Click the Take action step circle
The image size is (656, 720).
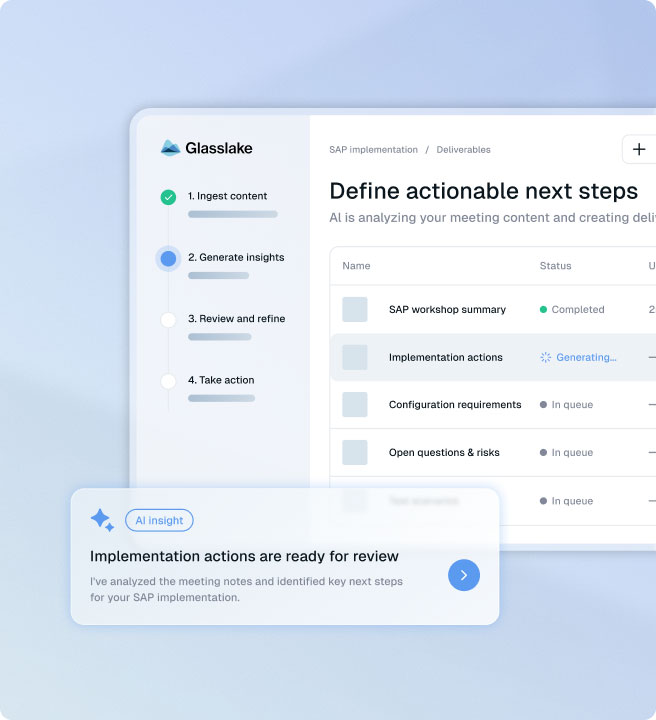168,381
